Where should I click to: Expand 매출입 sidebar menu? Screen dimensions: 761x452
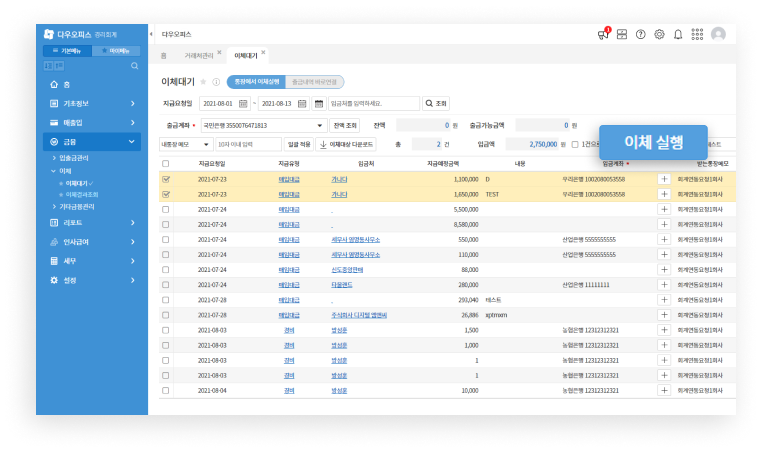(92, 122)
